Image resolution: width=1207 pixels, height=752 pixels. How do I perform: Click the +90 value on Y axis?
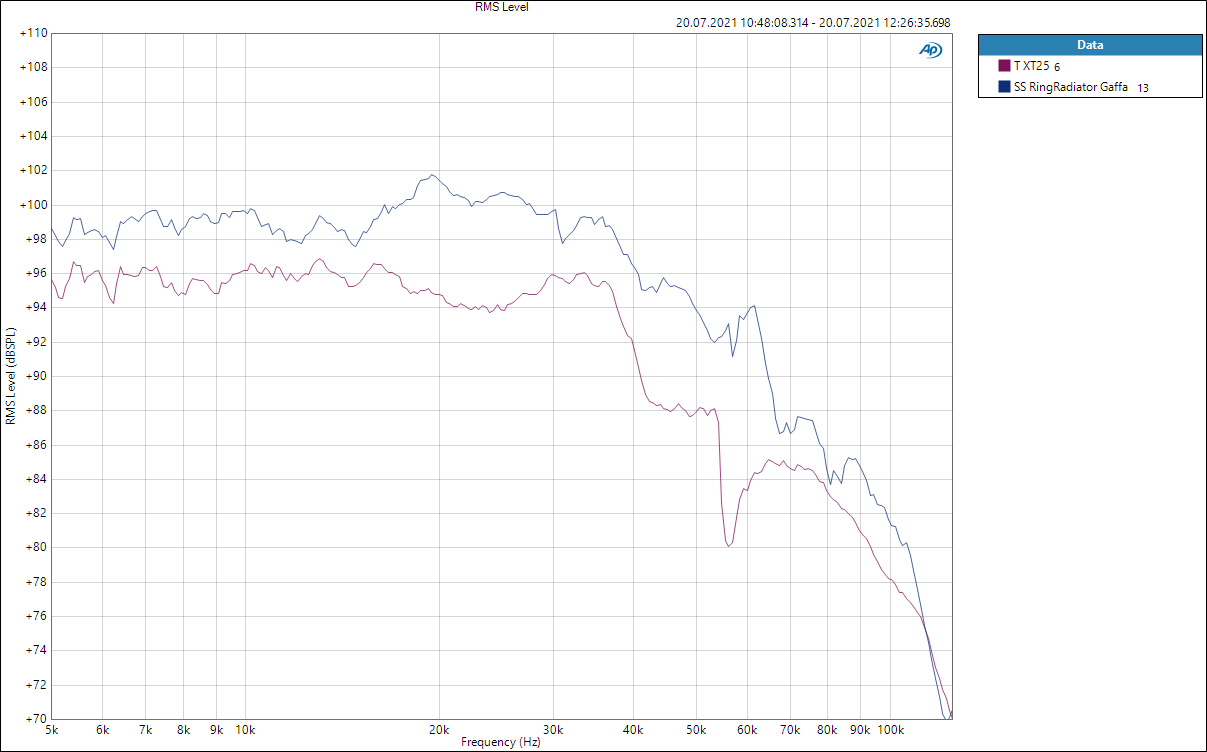[36, 376]
